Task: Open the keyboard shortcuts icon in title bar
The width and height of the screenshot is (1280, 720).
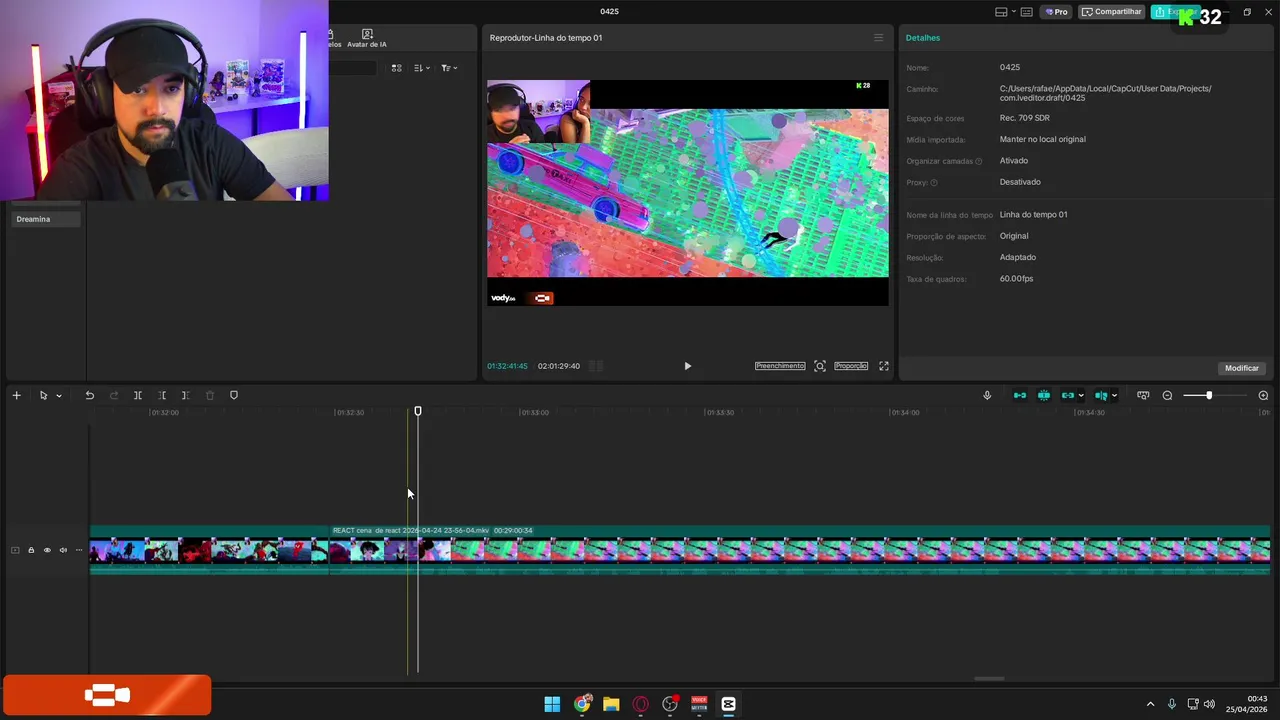Action: click(x=1029, y=12)
